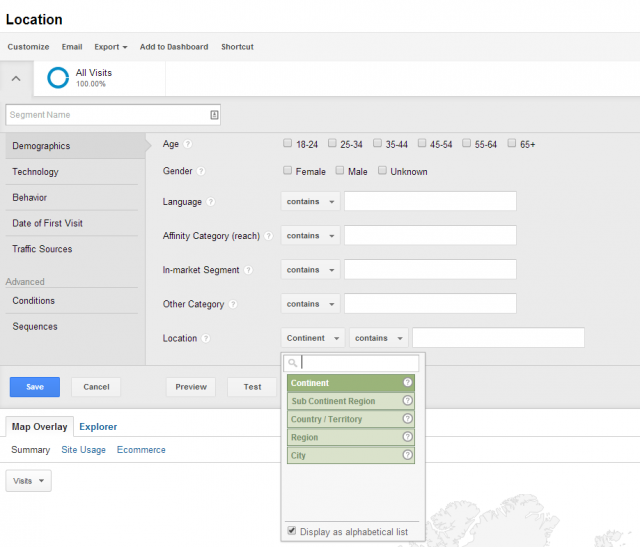Select Traffic Sources in segment sidebar
This screenshot has width=640, height=547.
pyautogui.click(x=71, y=249)
